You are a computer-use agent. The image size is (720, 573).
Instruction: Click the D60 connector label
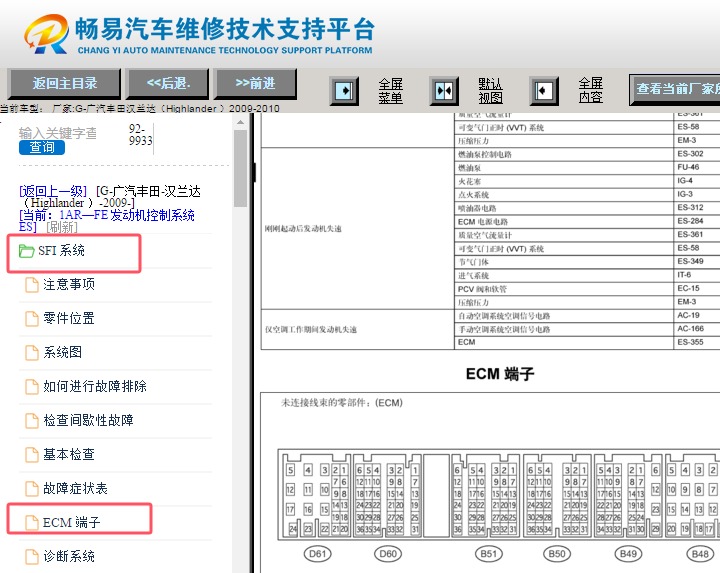pos(388,554)
